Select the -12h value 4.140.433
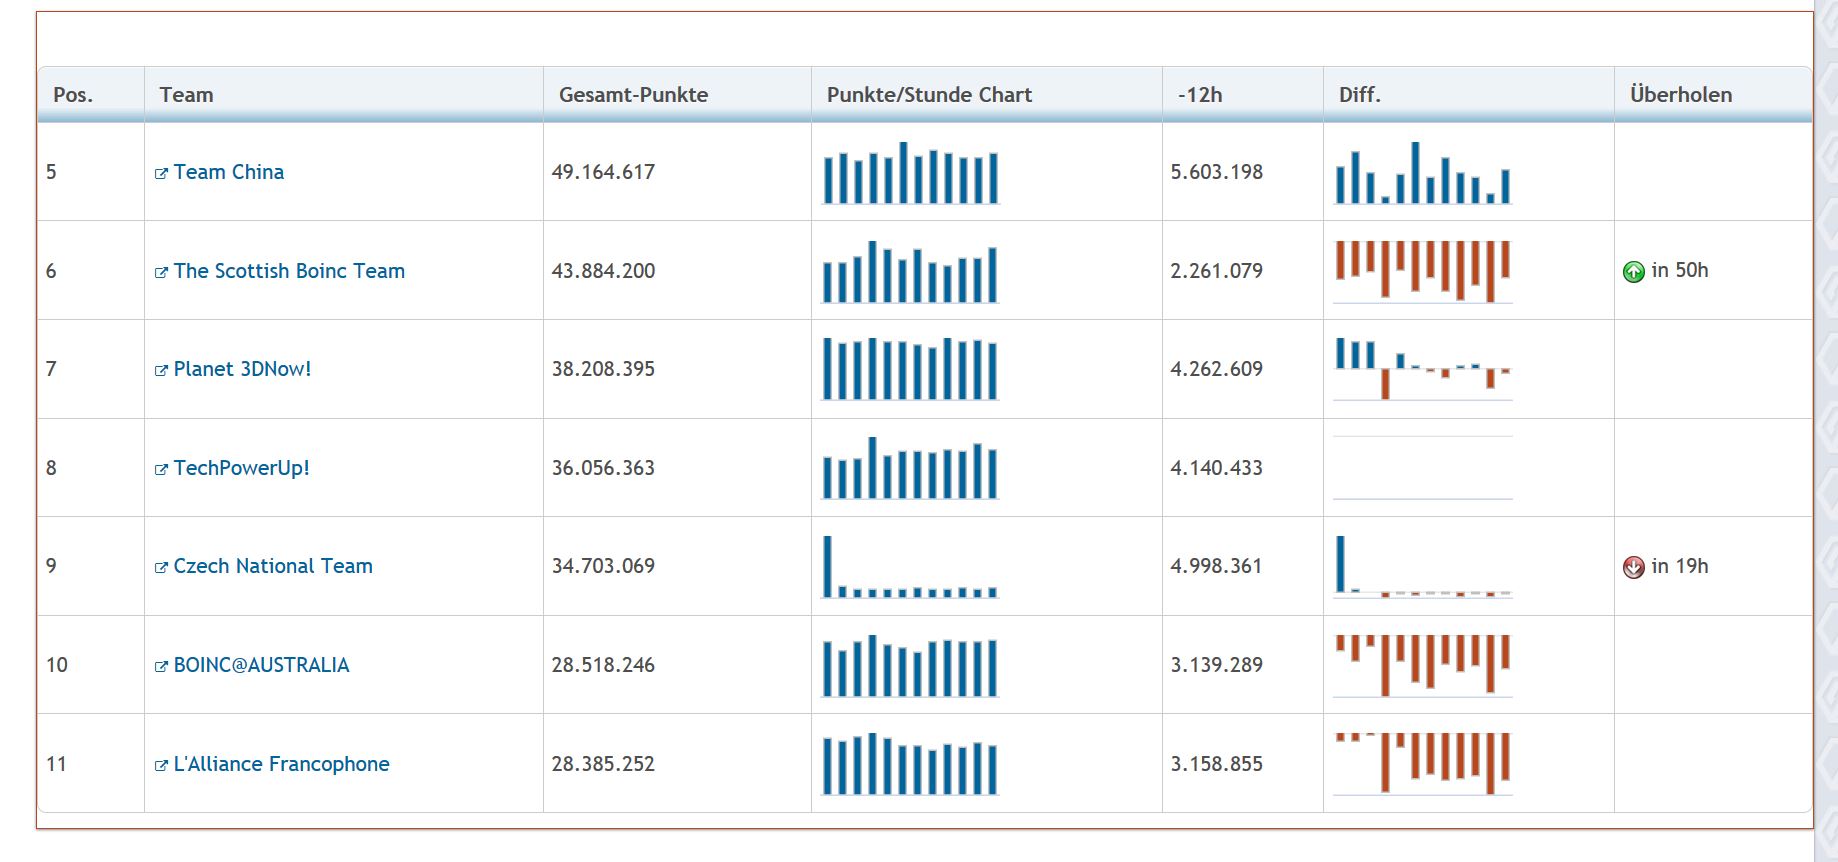The height and width of the screenshot is (862, 1838). click(1216, 468)
